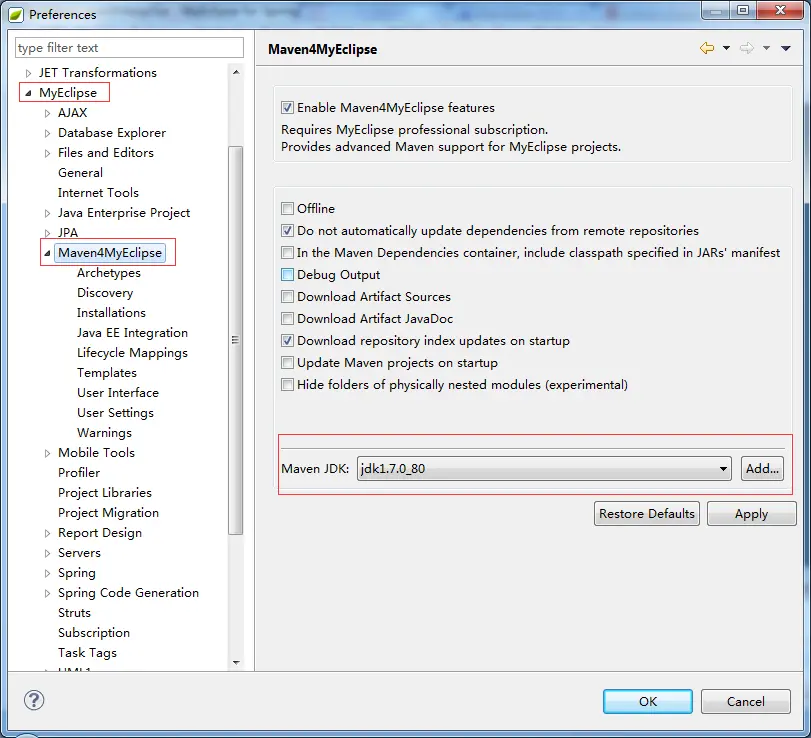Viewport: 811px width, 738px height.
Task: Click the Add... button for Maven JDK
Action: coord(762,469)
